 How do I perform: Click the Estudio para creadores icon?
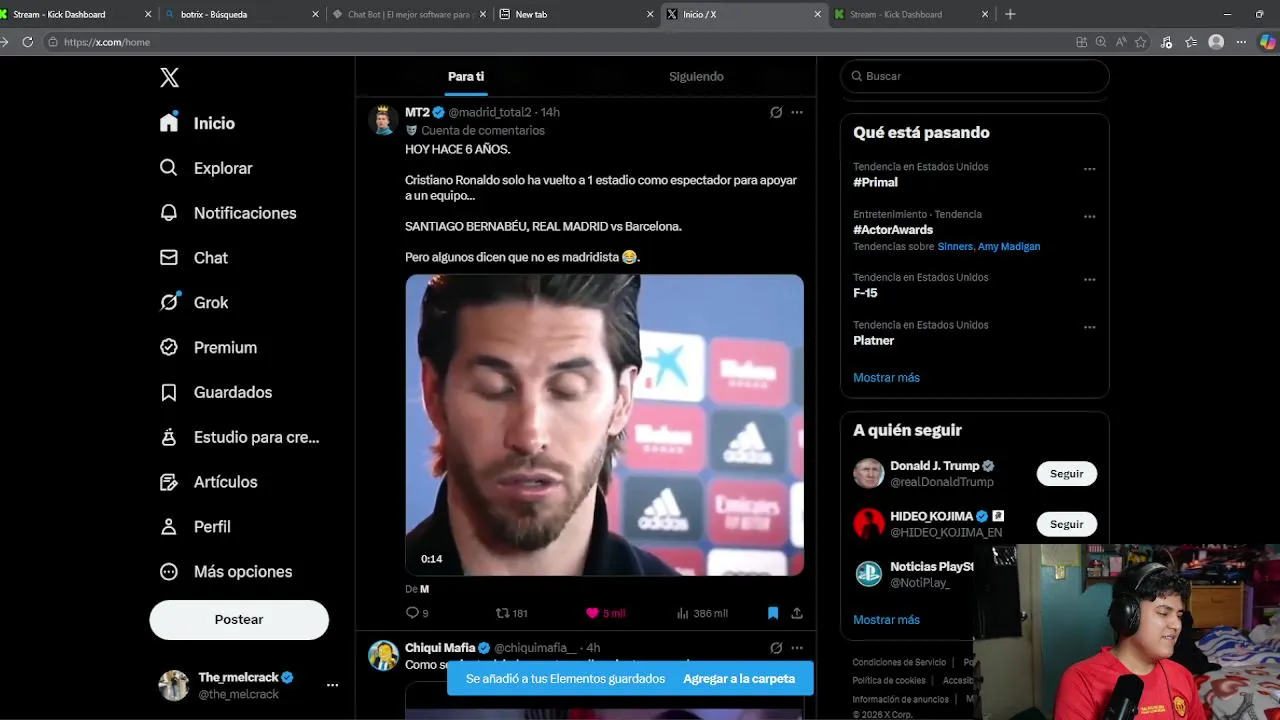(x=169, y=437)
